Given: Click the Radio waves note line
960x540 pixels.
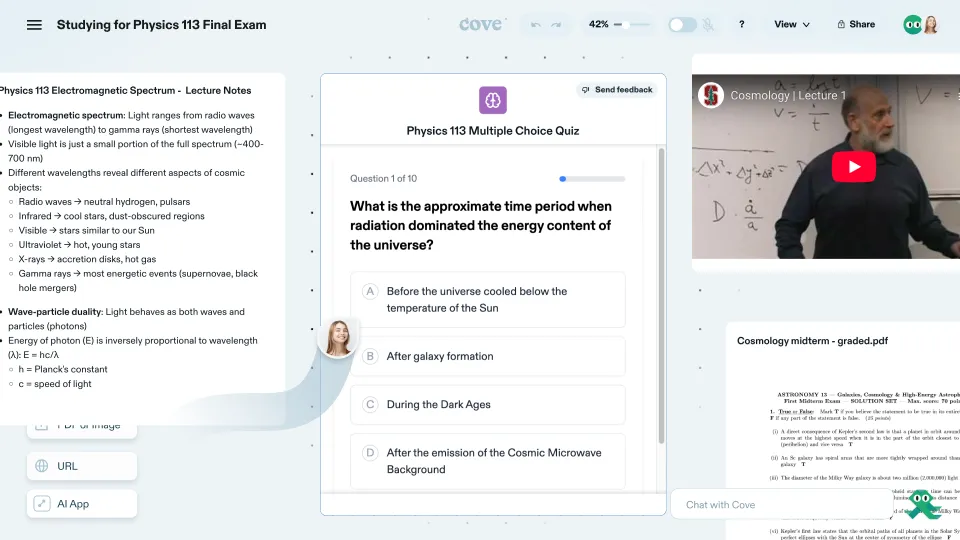Looking at the screenshot, I should pyautogui.click(x=104, y=202).
